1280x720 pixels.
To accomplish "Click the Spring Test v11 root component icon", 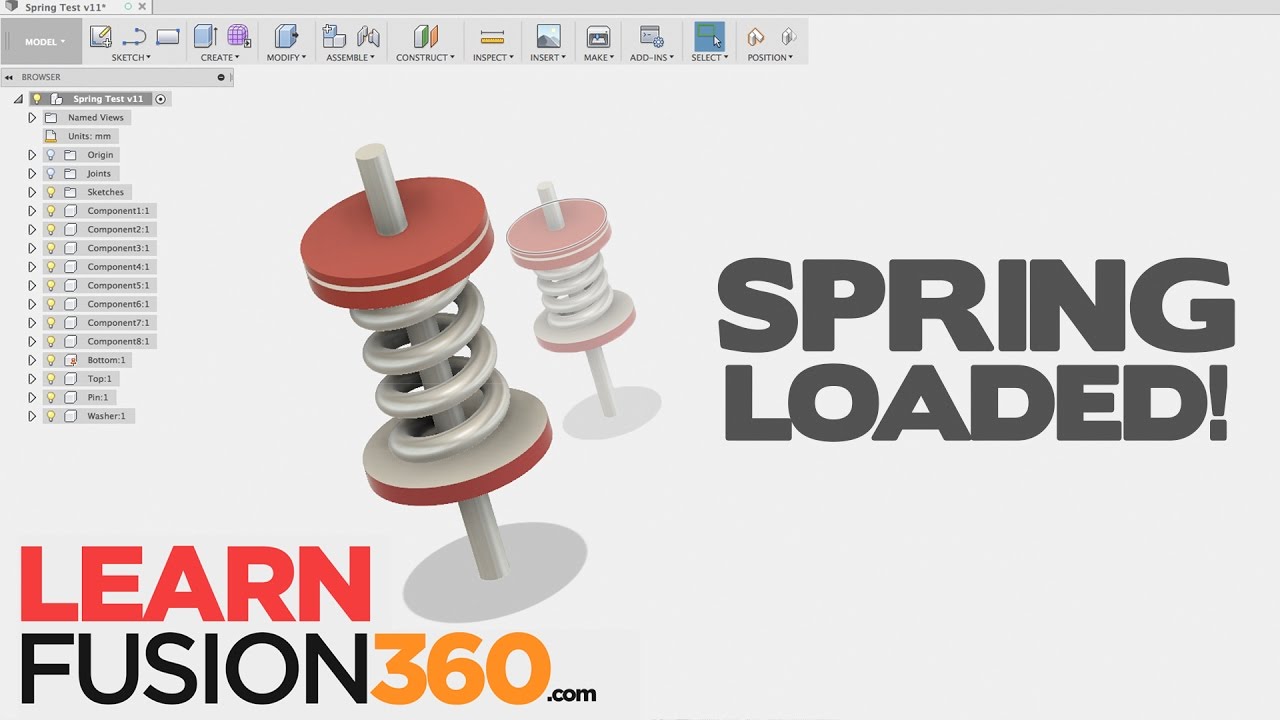I will coord(56,99).
